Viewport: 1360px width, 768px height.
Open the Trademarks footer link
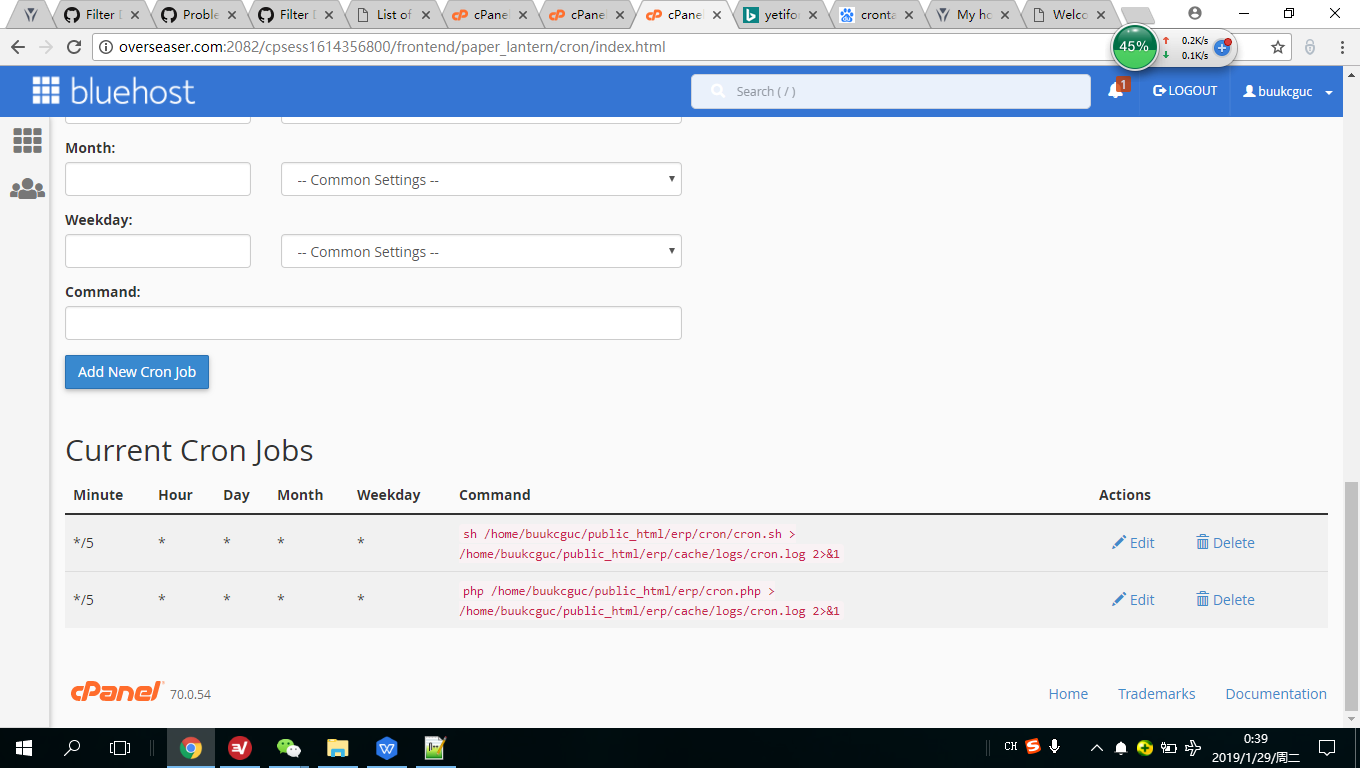coord(1156,694)
